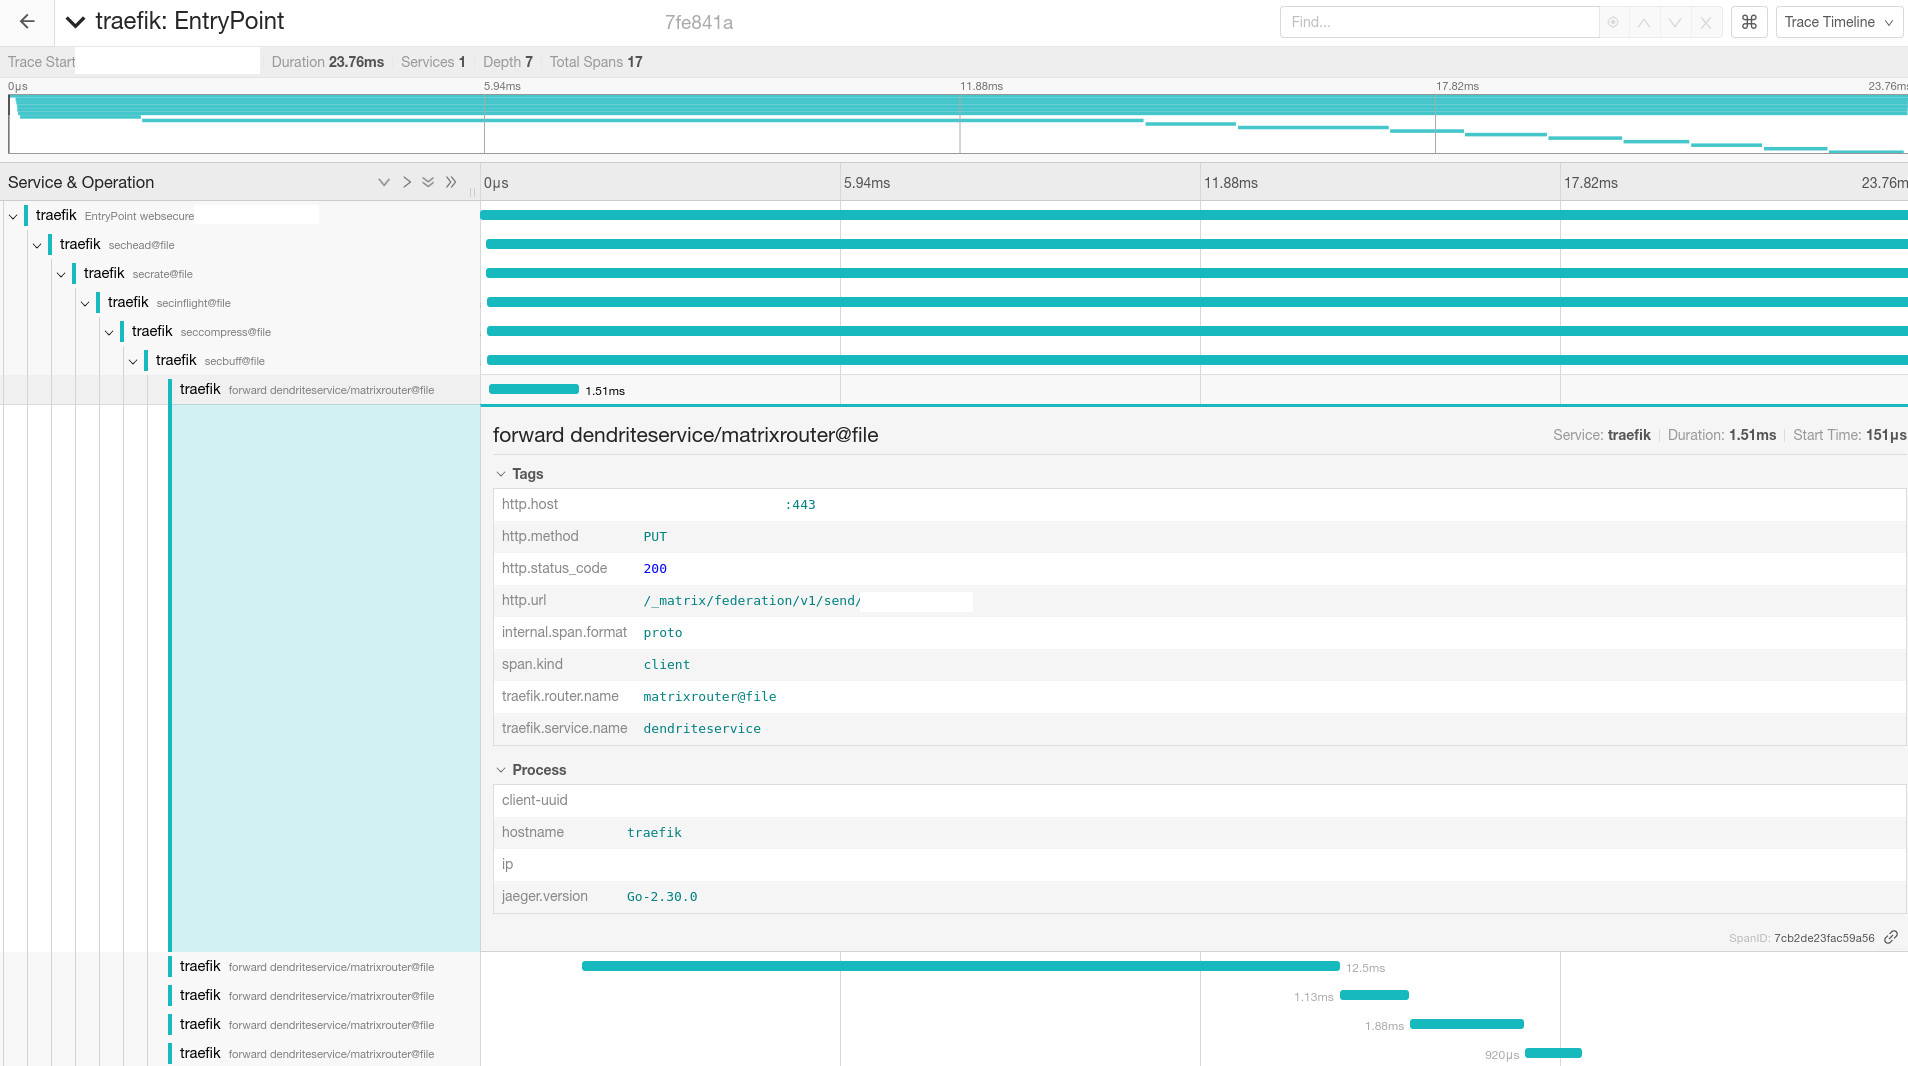Click the 12.5ms span bar
This screenshot has height=1066, width=1908.
[x=960, y=966]
